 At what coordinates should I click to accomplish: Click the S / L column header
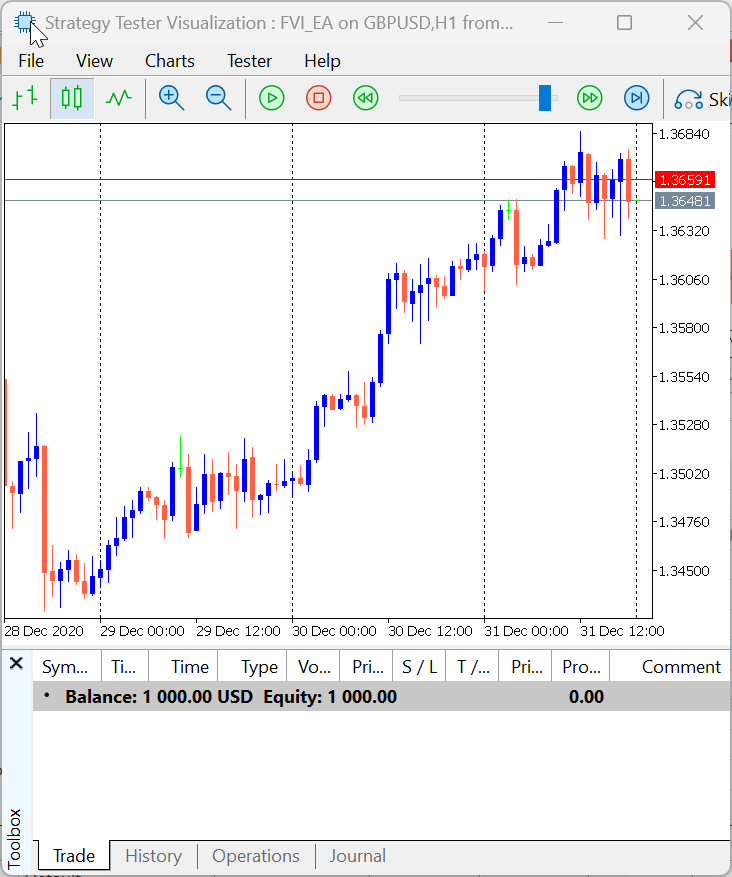pos(419,667)
